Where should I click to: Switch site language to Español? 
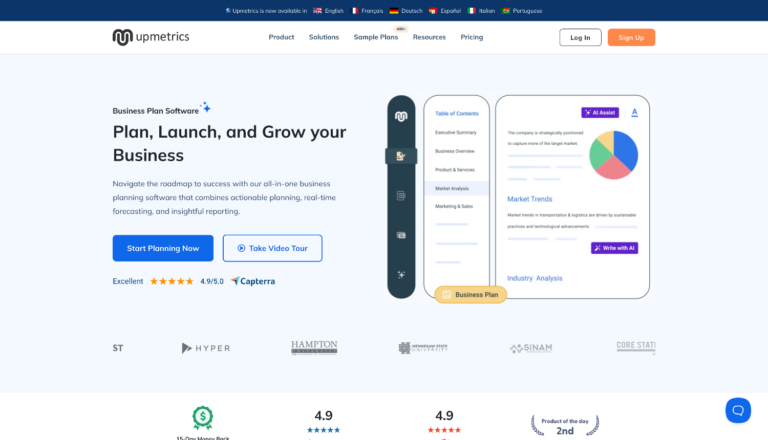pyautogui.click(x=451, y=11)
